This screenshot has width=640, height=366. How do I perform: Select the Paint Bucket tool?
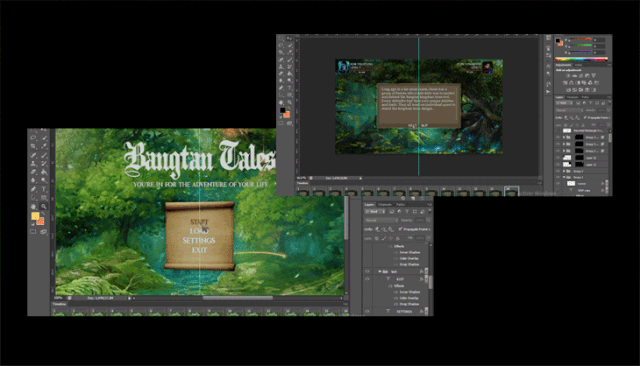pos(44,171)
